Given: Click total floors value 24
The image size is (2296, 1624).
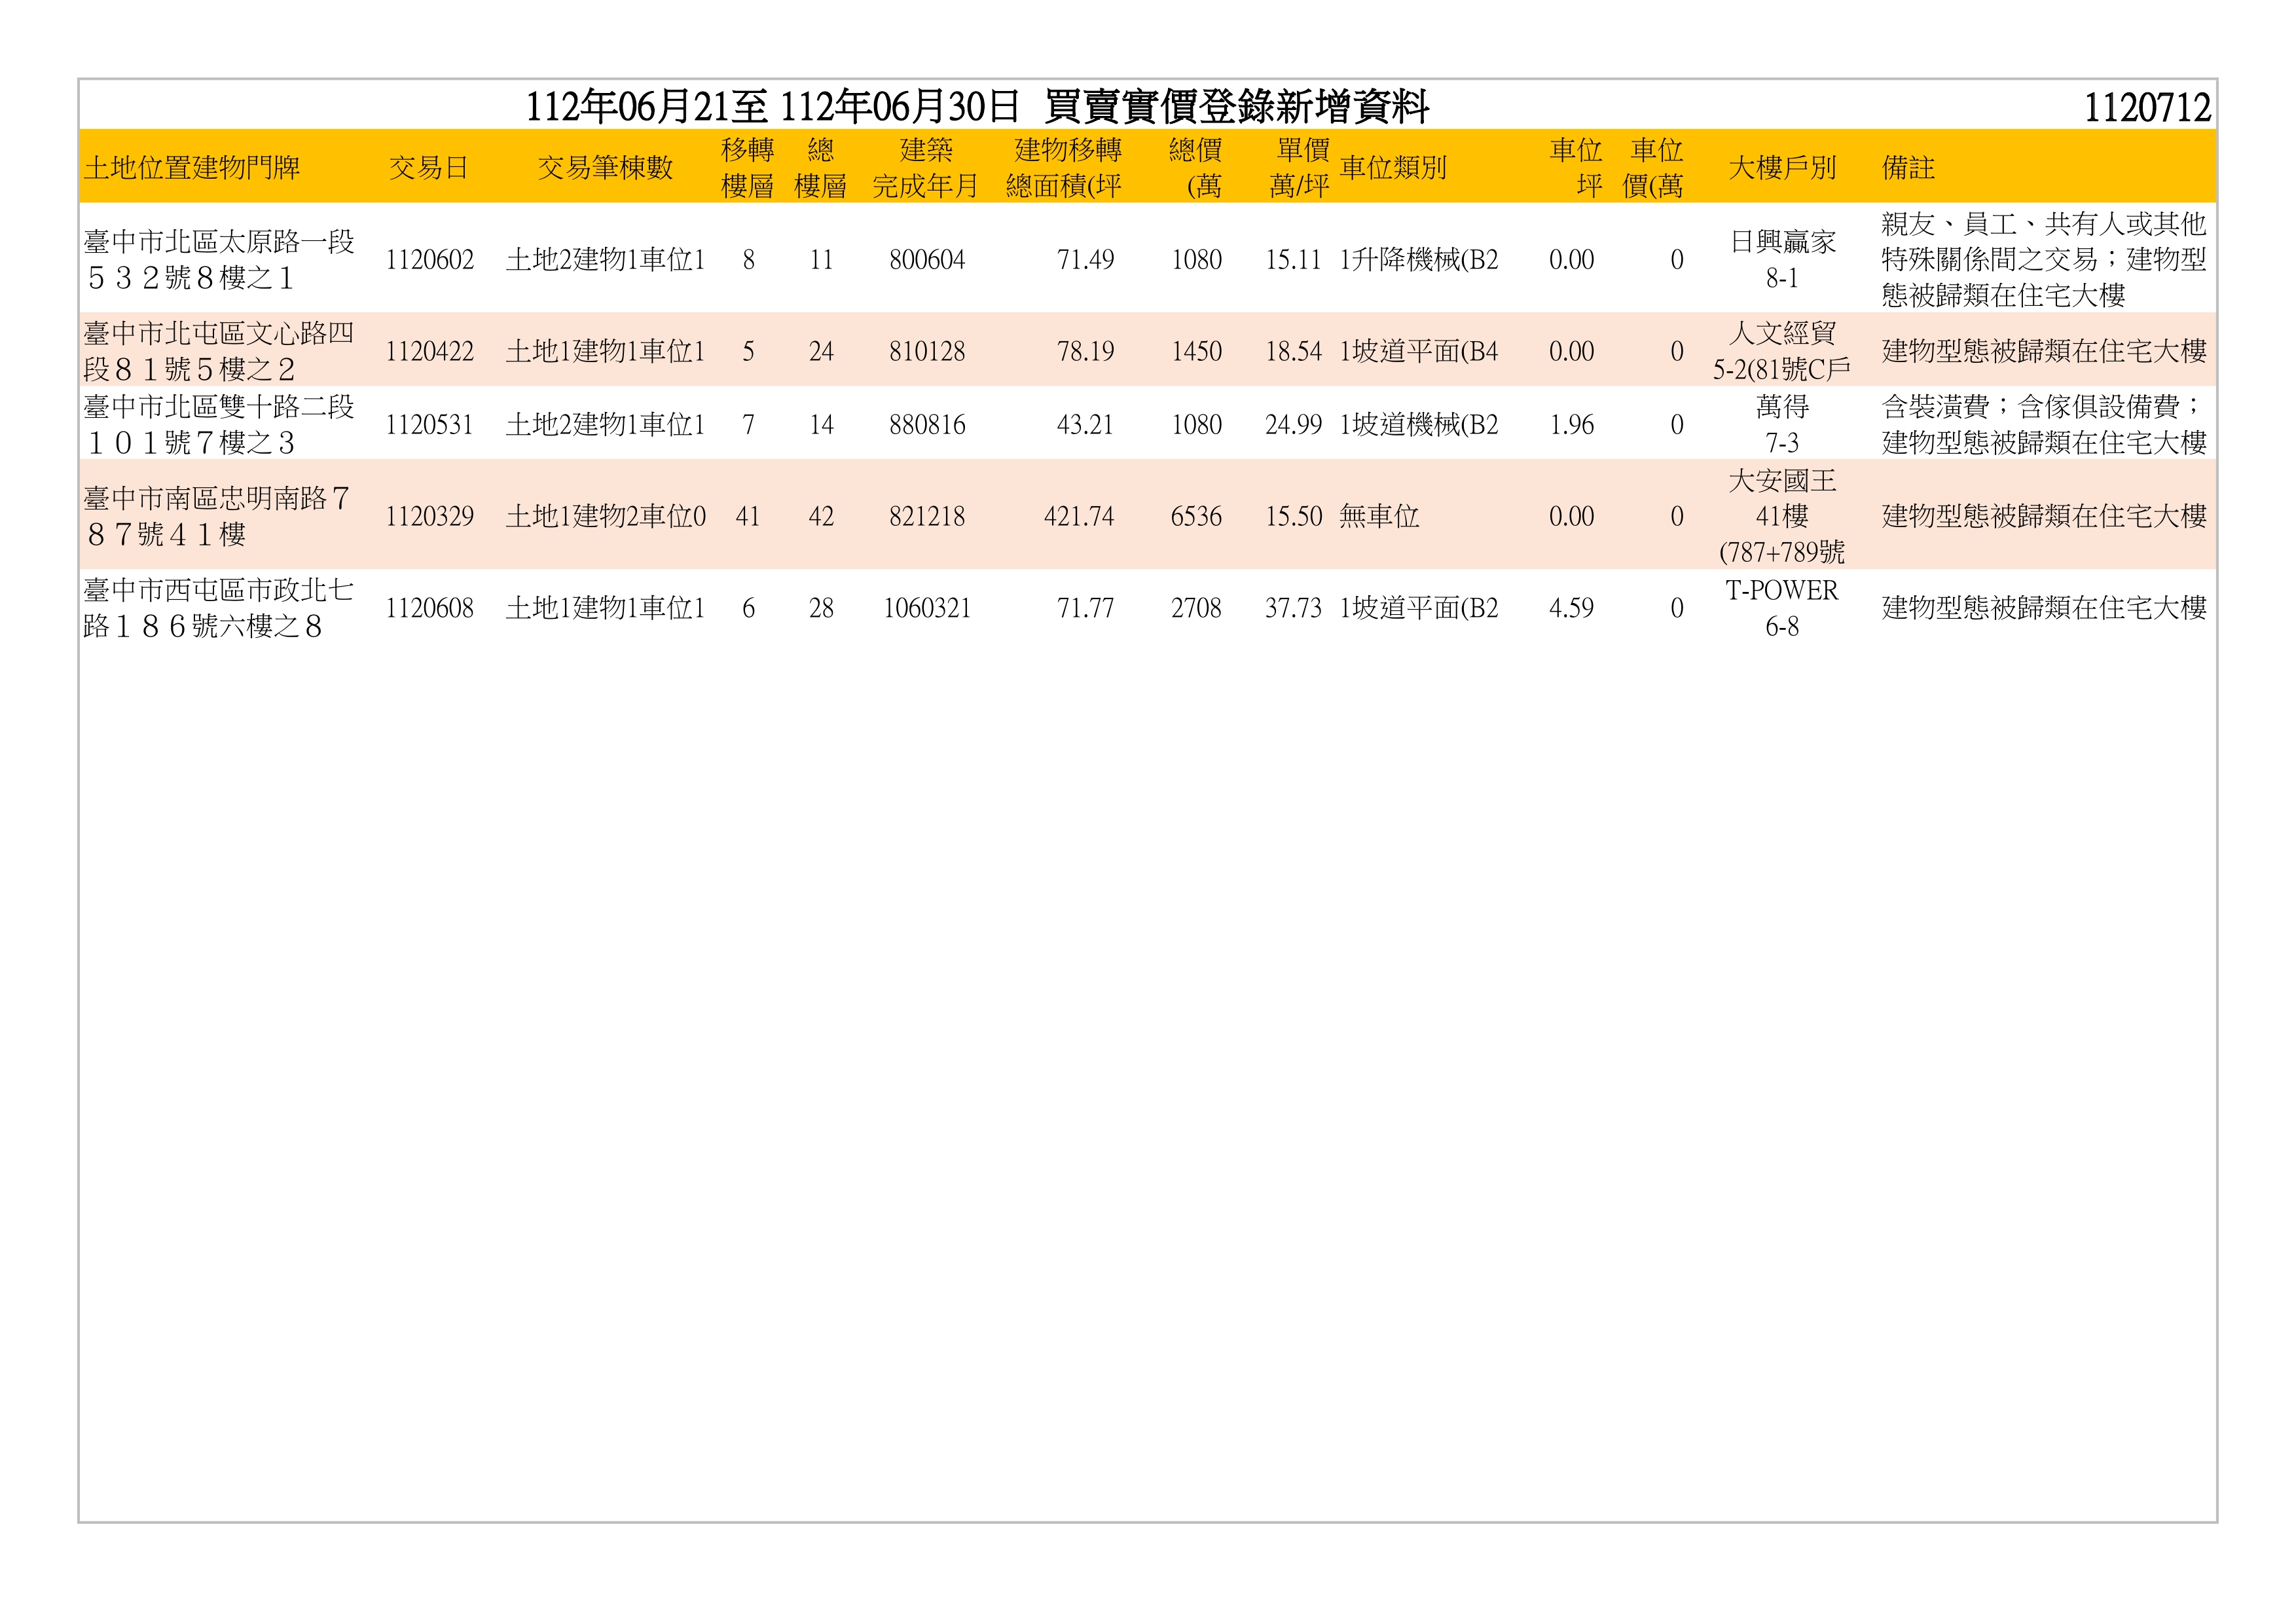Looking at the screenshot, I should point(821,352).
